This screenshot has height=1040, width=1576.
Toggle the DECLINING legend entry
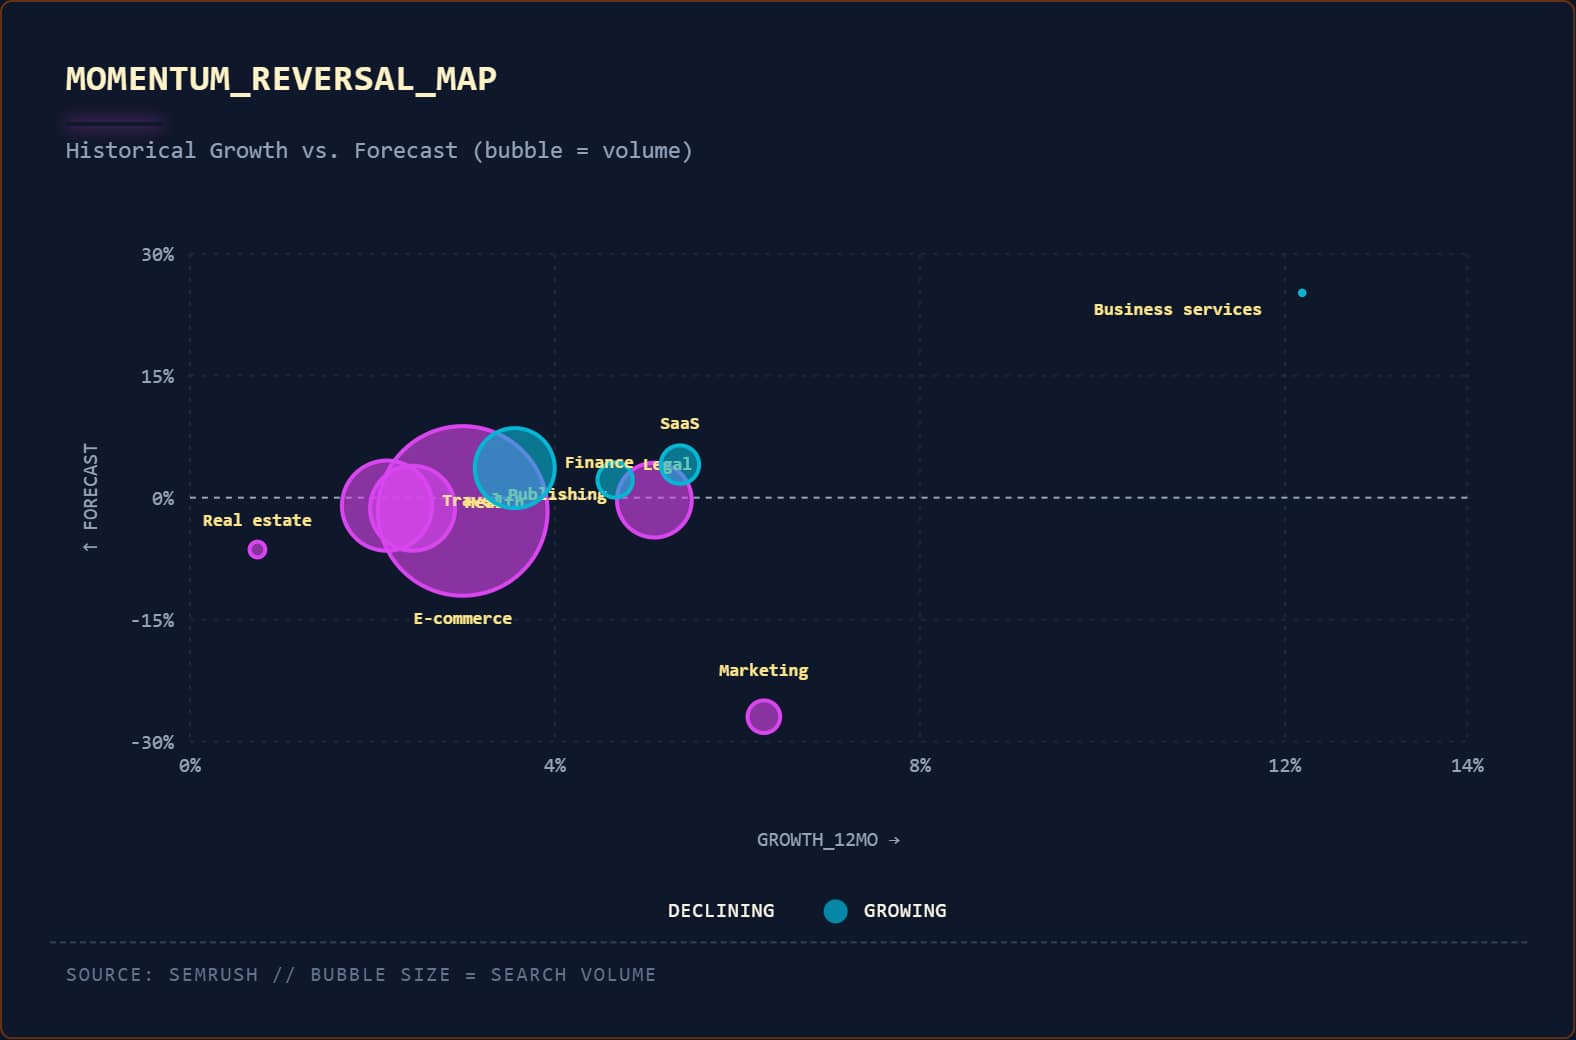pos(721,911)
